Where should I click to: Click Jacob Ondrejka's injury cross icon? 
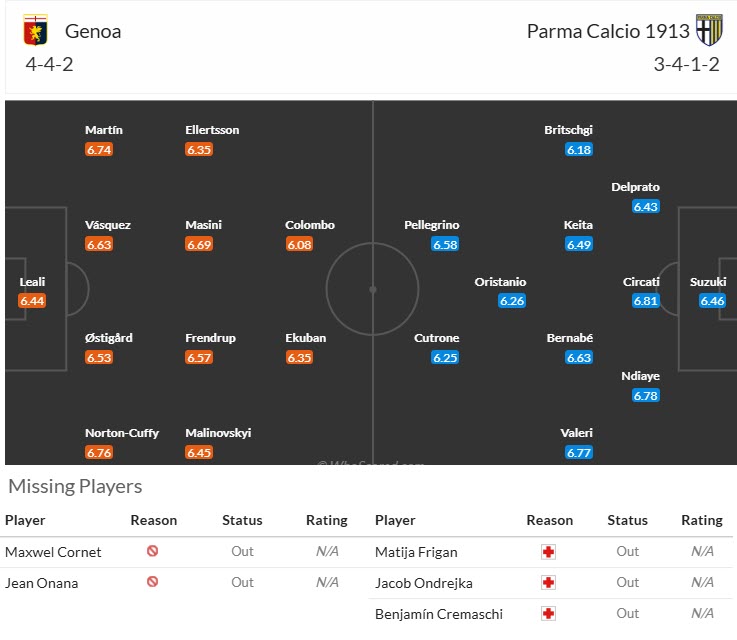549,582
